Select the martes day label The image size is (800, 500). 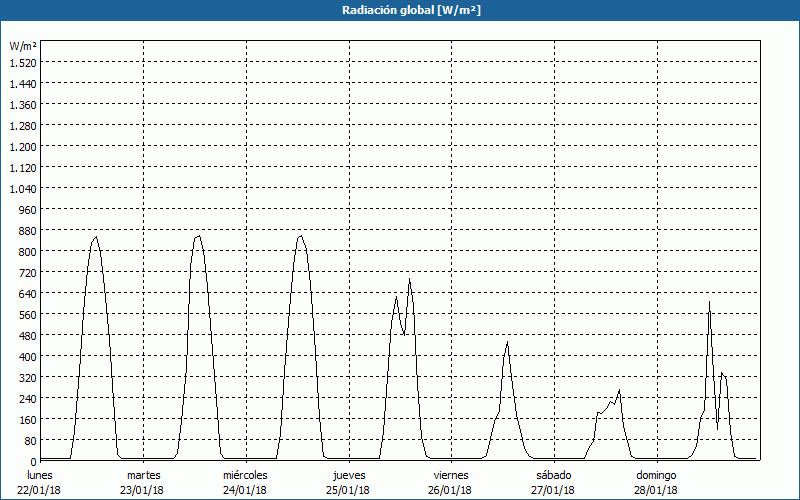[144, 475]
